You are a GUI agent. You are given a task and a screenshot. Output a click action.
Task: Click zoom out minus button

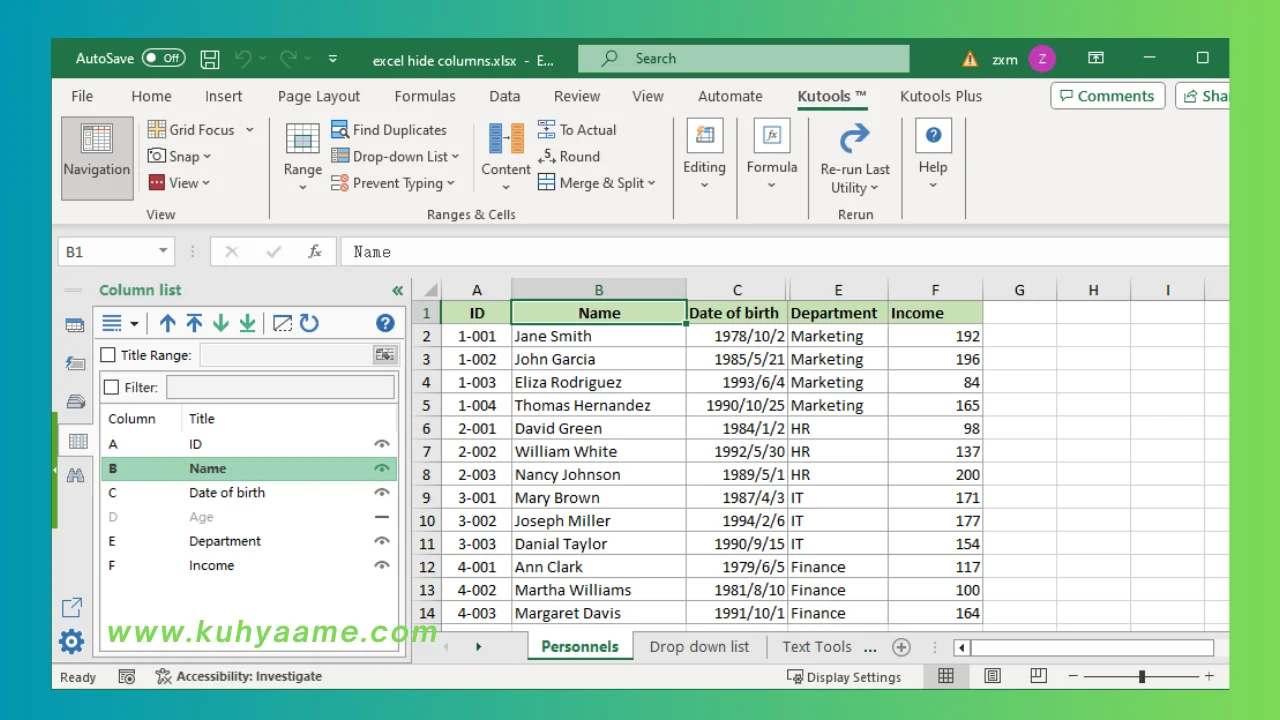[1073, 676]
